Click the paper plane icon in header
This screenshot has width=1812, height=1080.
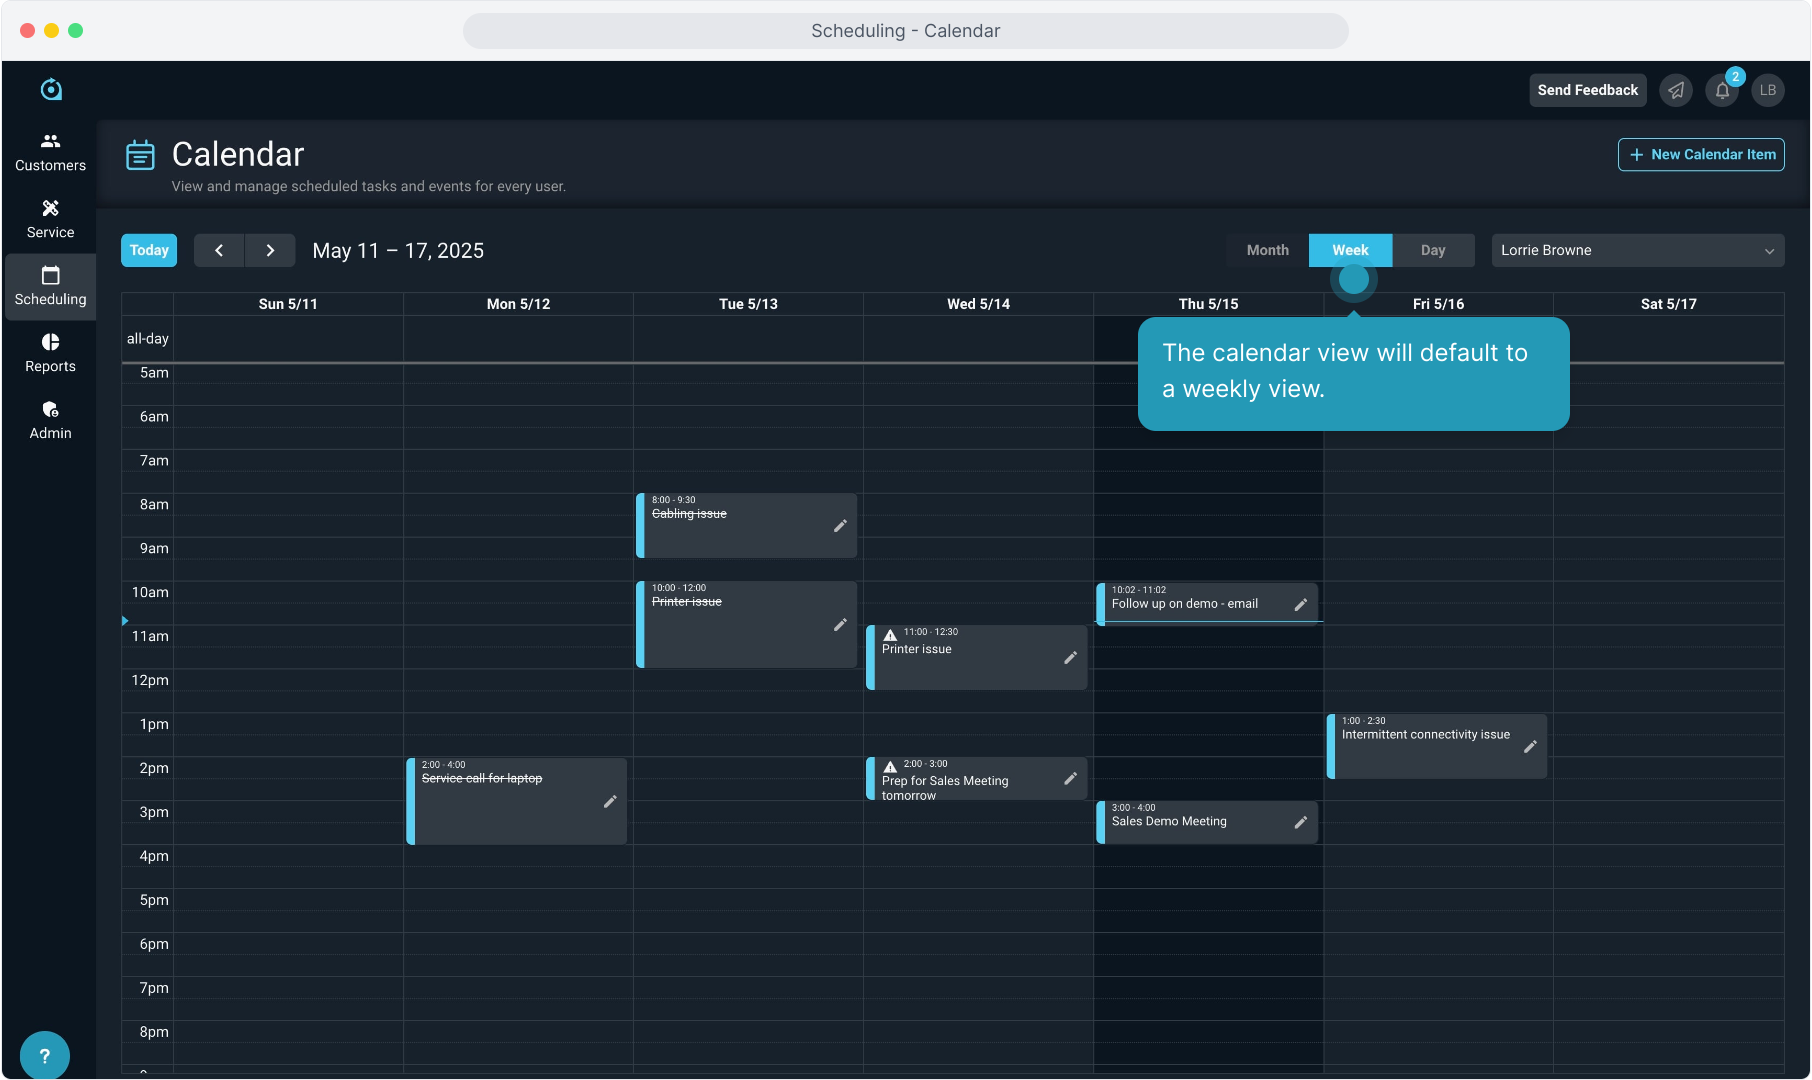pos(1676,90)
